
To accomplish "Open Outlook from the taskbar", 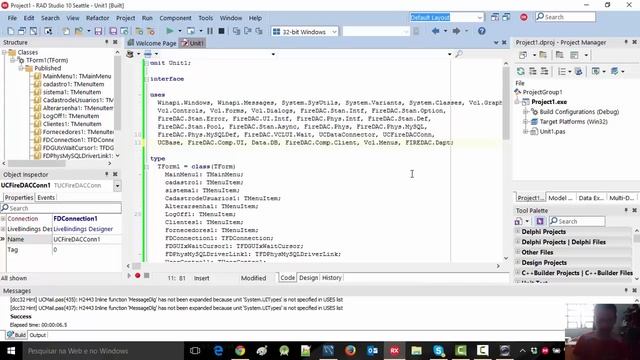I will pos(372,351).
